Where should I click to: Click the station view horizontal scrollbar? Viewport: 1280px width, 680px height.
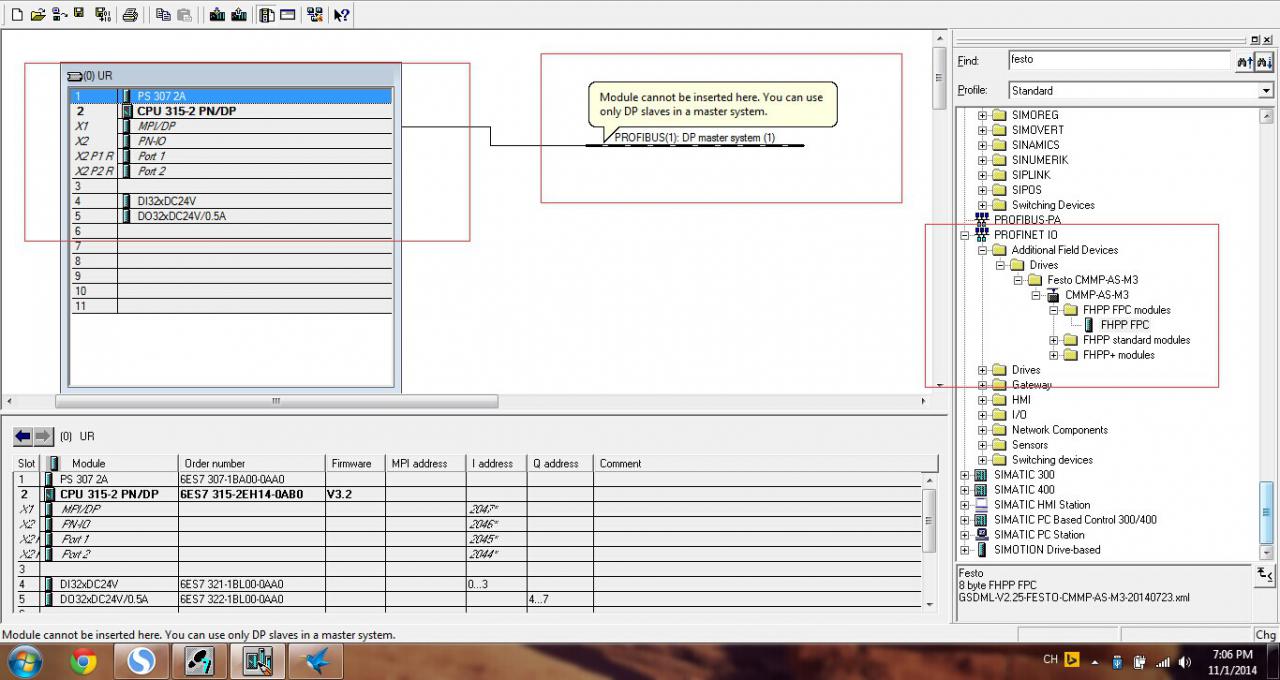click(277, 402)
